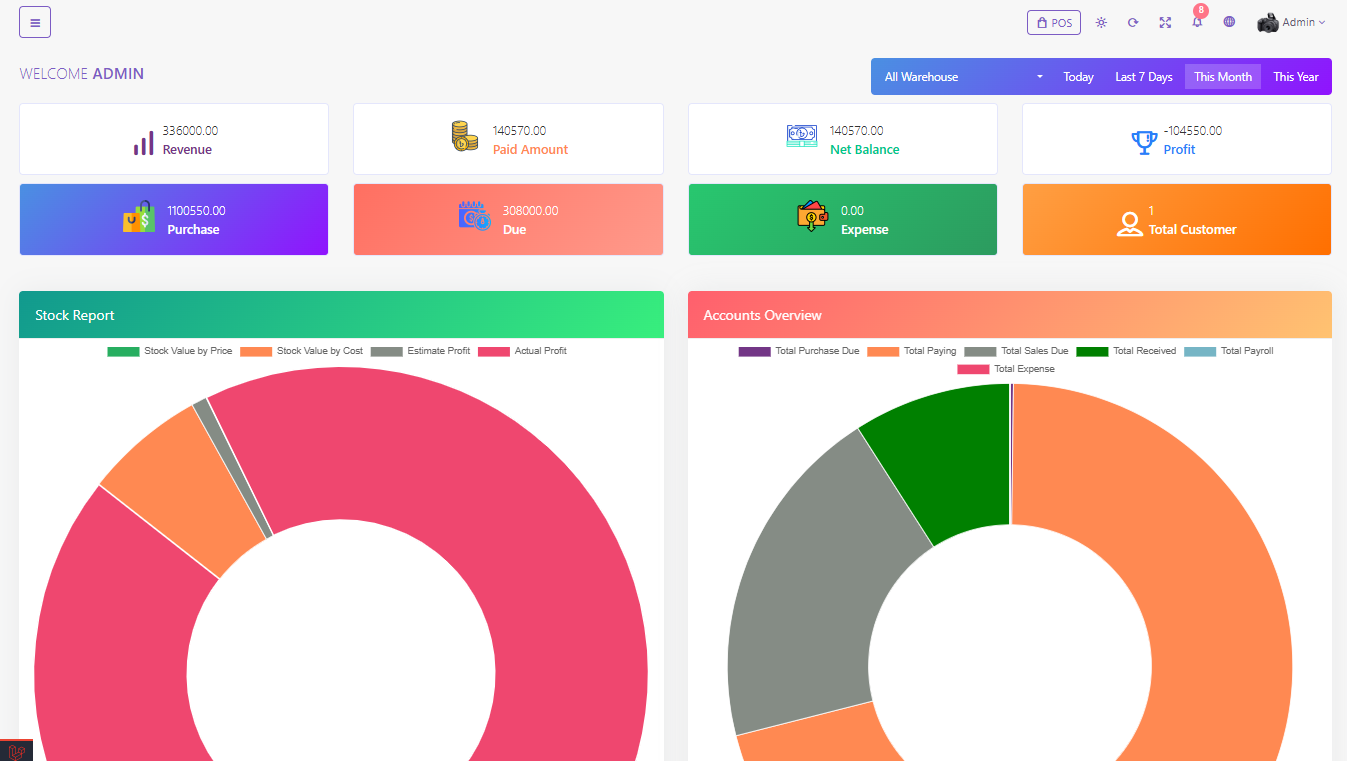Click Total Received color swatch in legend
This screenshot has height=761, width=1347.
click(1092, 351)
